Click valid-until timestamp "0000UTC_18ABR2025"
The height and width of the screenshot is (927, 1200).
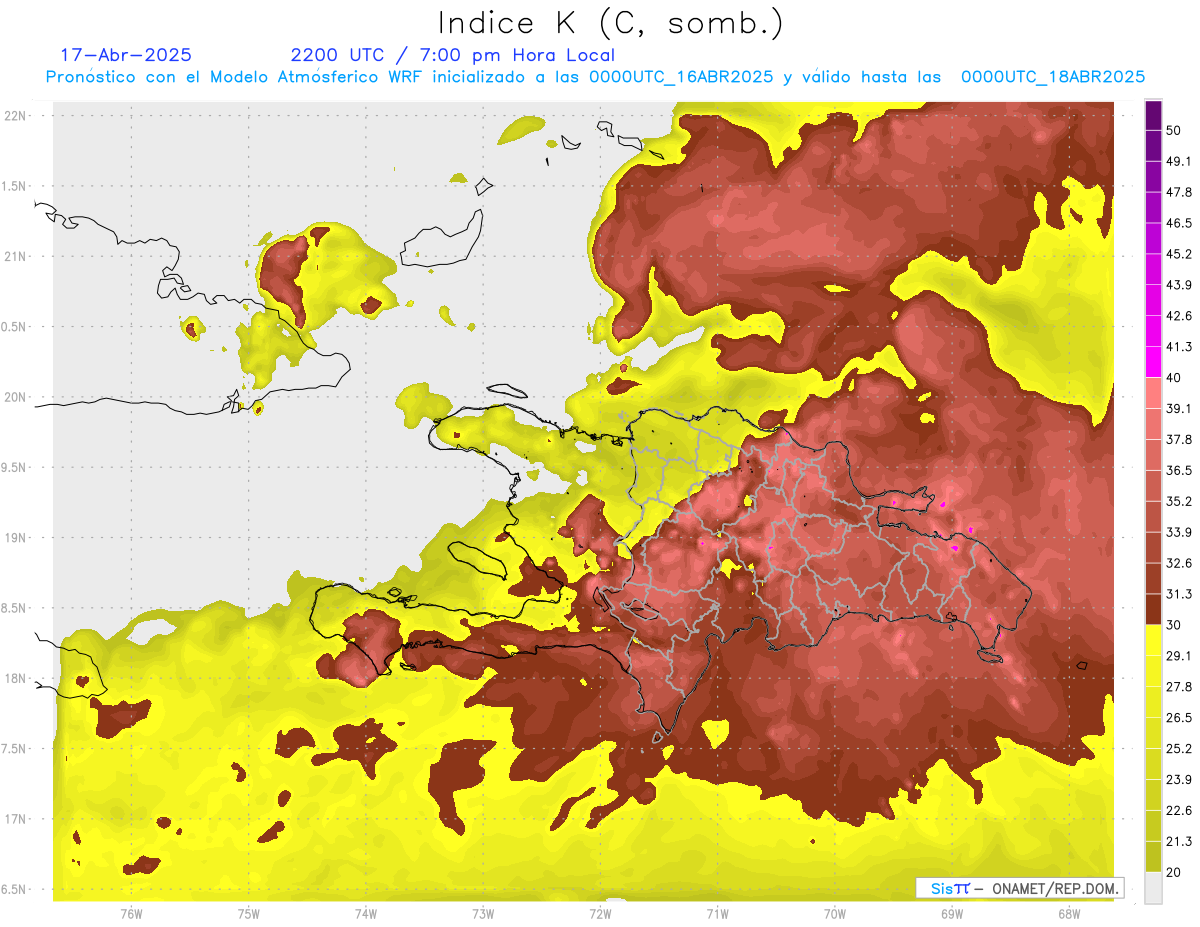click(1053, 77)
